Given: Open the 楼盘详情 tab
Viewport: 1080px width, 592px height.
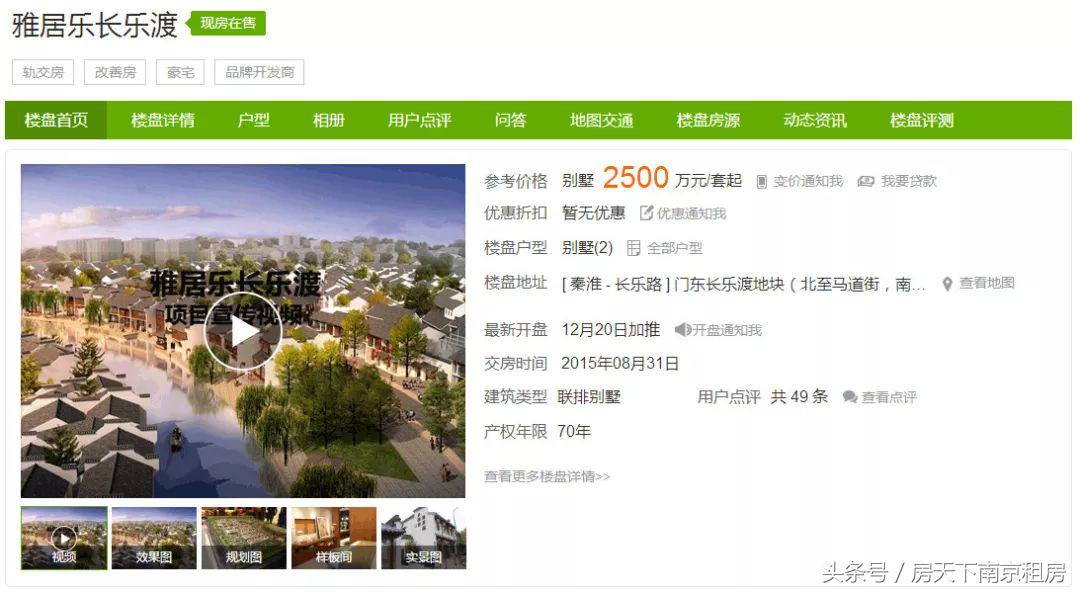Looking at the screenshot, I should (163, 120).
